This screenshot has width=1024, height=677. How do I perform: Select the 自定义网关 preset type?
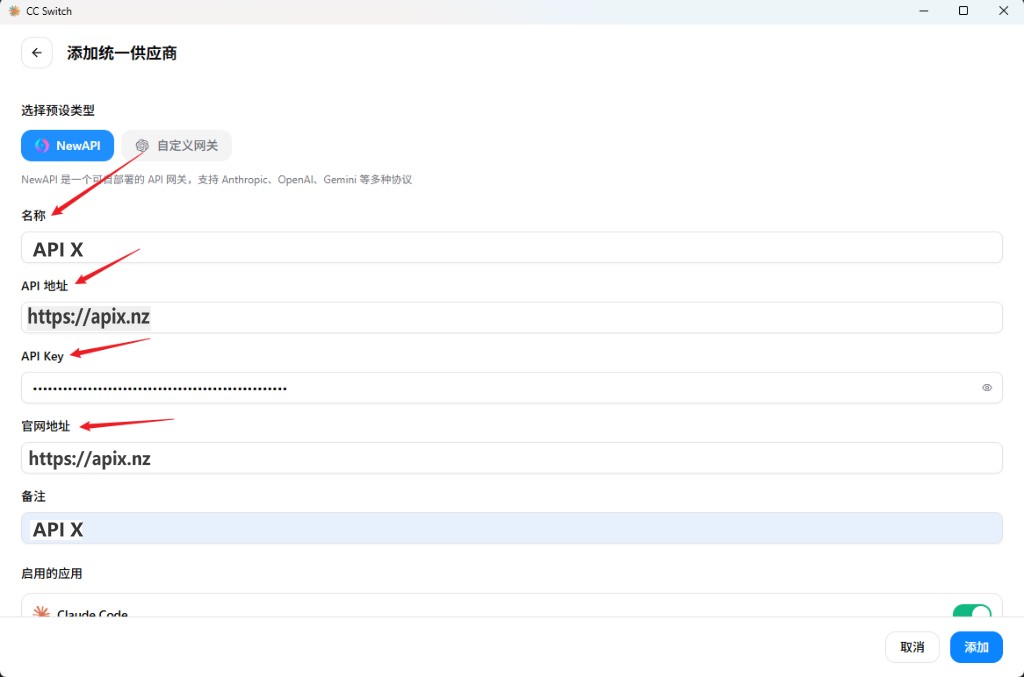[x=176, y=146]
